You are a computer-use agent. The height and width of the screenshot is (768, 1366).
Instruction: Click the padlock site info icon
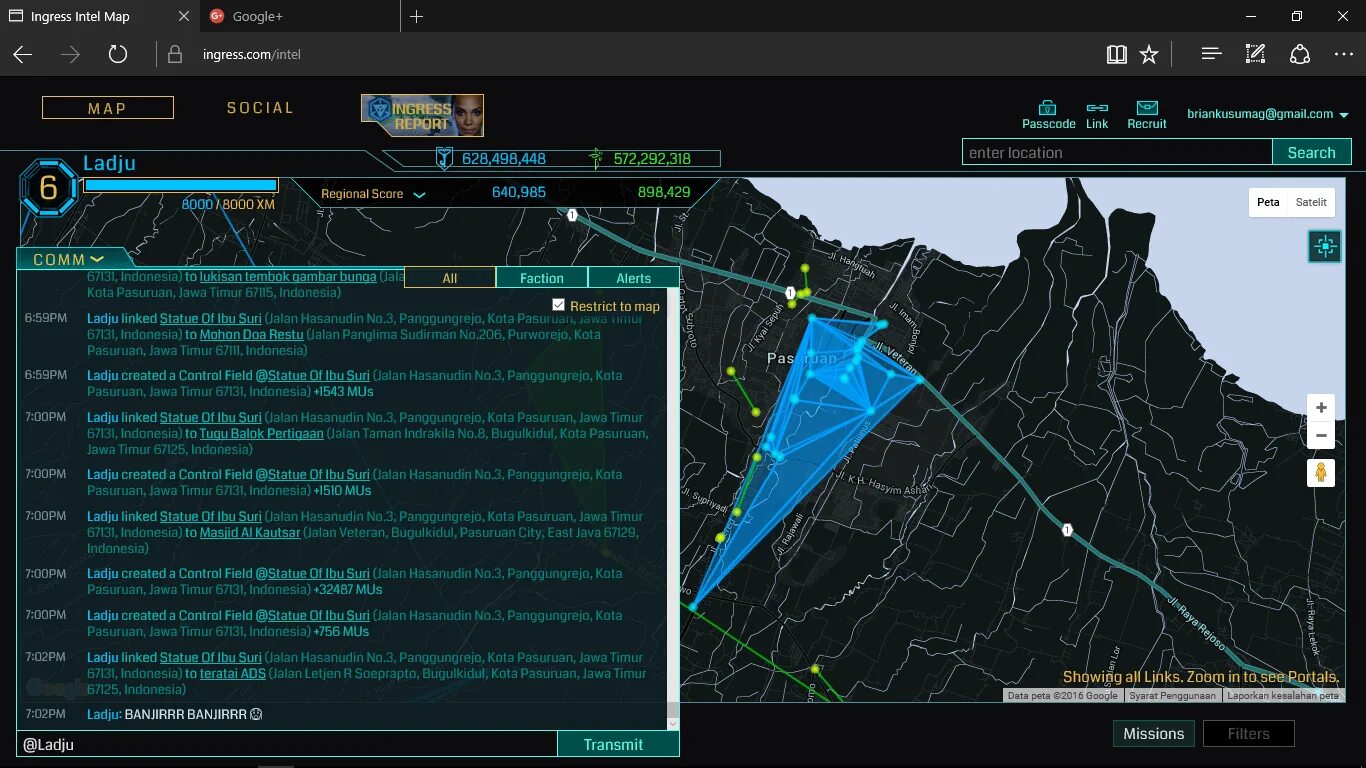(x=175, y=54)
